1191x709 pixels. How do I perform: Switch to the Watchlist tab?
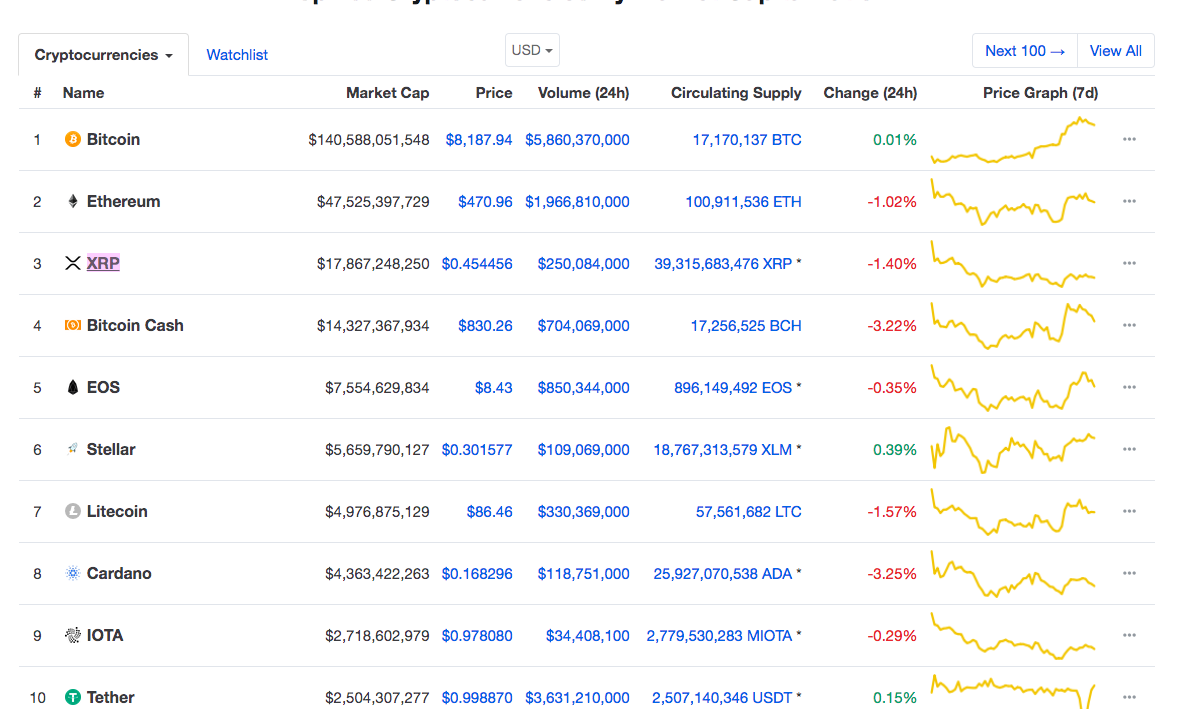[237, 55]
